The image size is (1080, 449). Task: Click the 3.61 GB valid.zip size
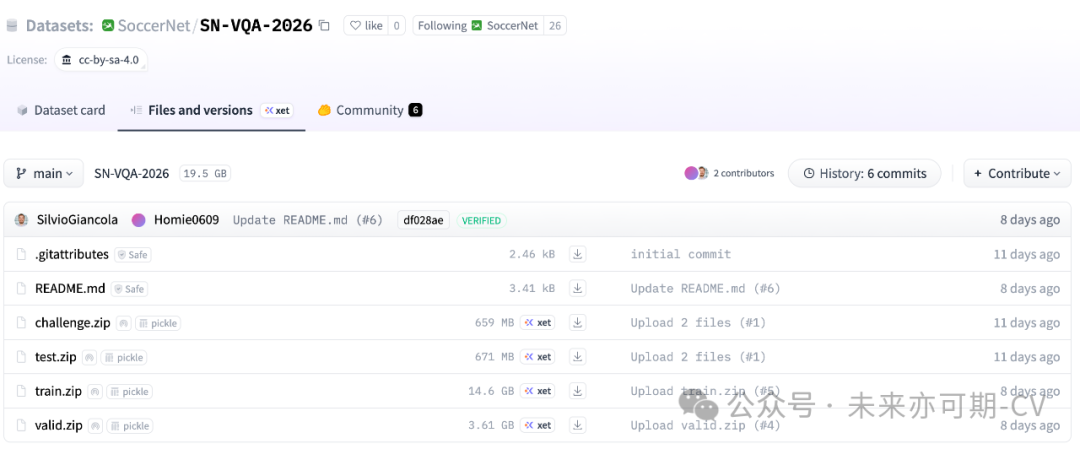click(491, 426)
